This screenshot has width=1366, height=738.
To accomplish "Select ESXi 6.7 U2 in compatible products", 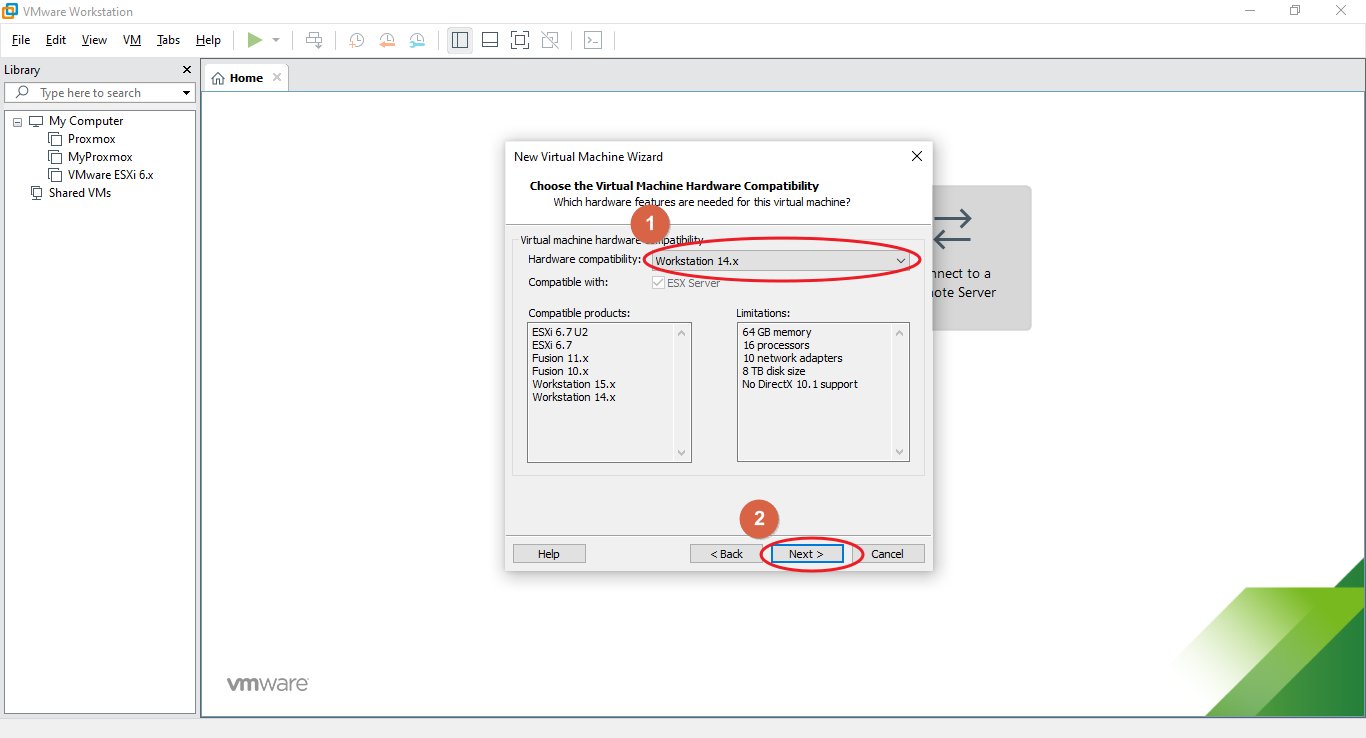I will pyautogui.click(x=560, y=332).
